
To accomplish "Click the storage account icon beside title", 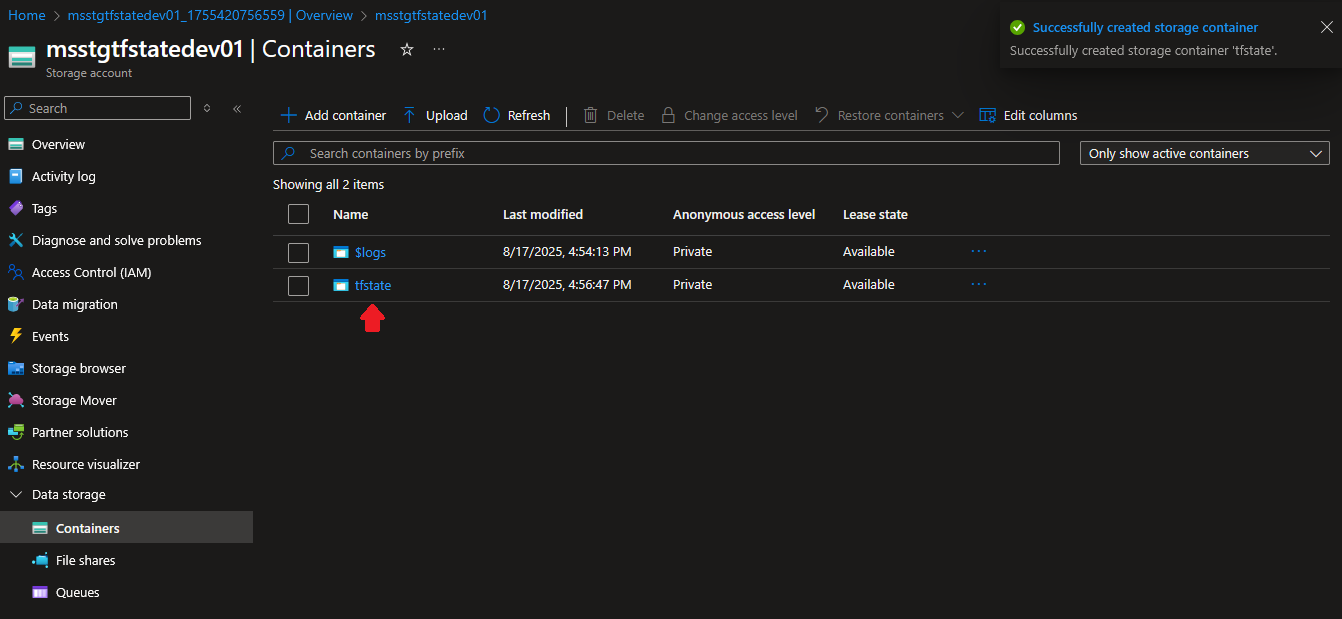I will pyautogui.click(x=22, y=57).
